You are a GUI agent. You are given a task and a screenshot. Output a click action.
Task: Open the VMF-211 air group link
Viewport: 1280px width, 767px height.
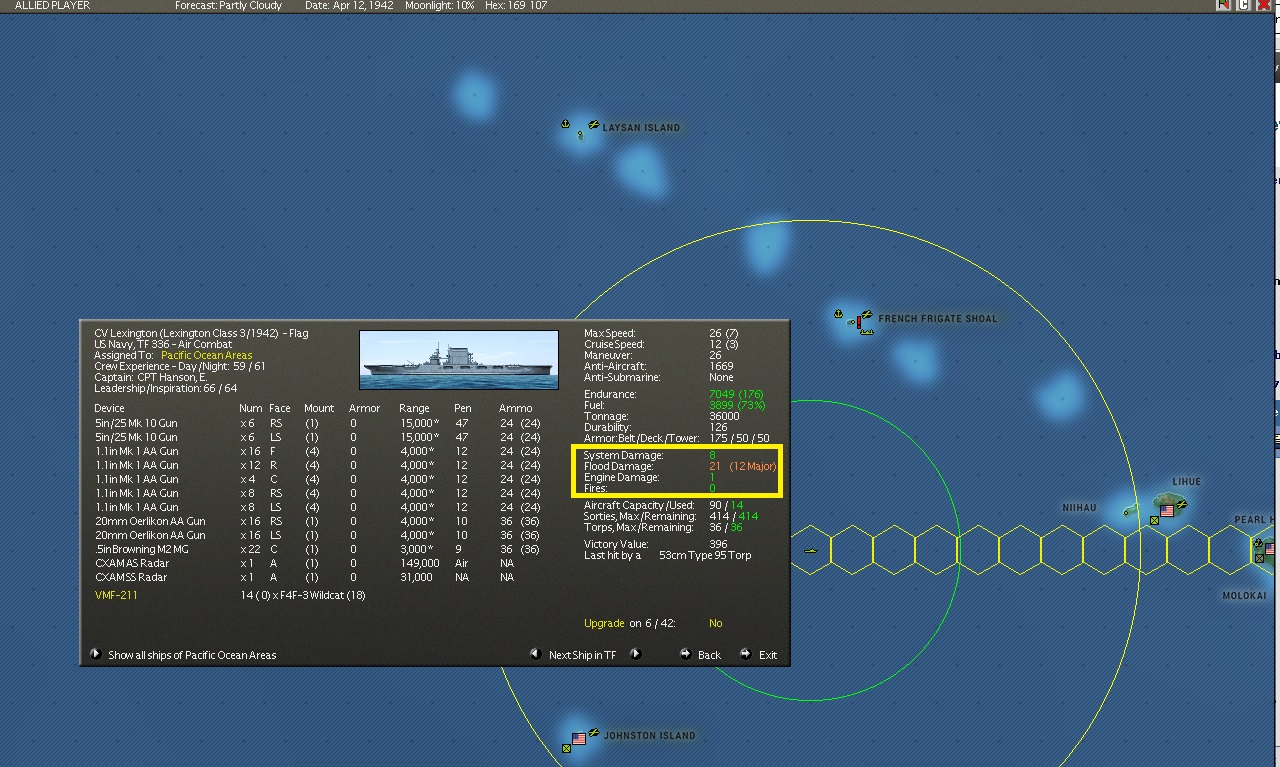pyautogui.click(x=116, y=595)
